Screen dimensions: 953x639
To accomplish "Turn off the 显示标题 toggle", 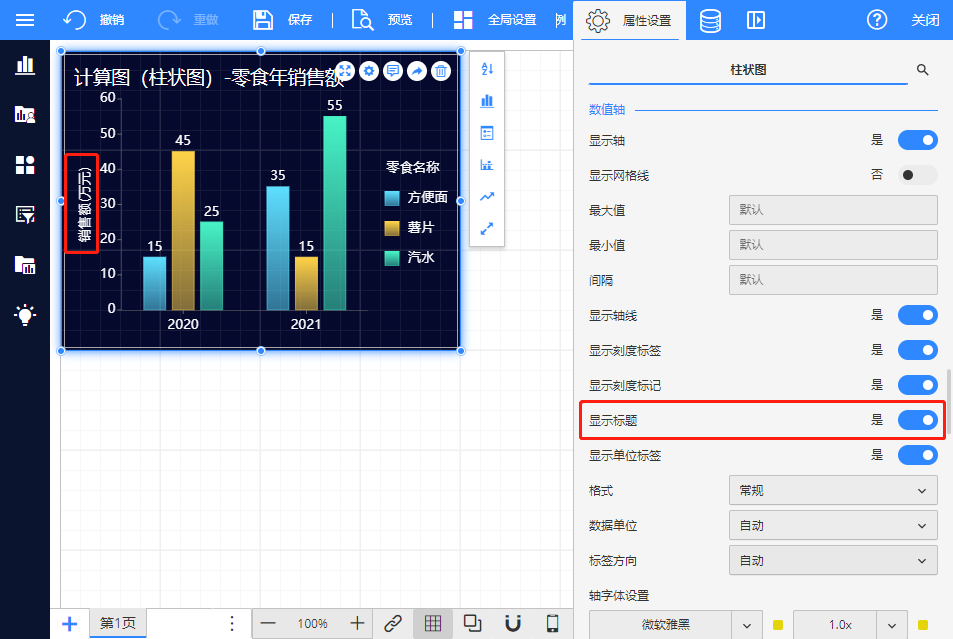I will click(917, 420).
